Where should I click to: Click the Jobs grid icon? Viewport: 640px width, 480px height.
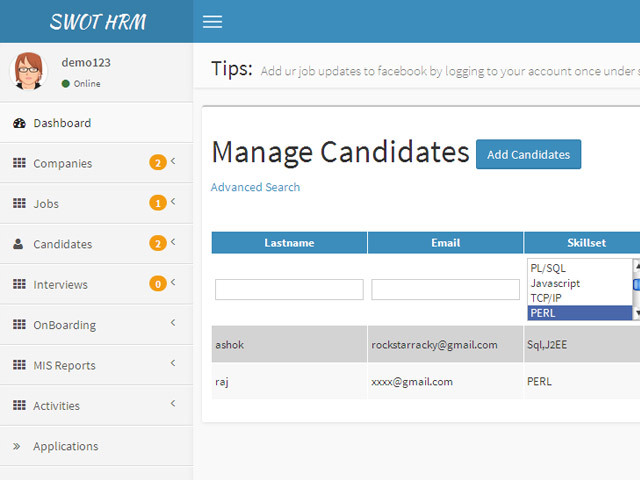tap(19, 204)
